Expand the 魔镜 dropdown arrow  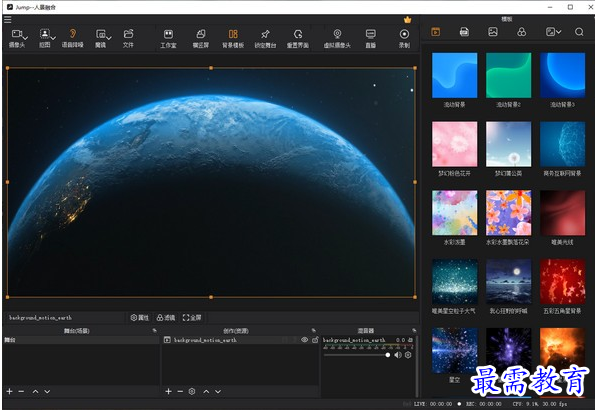tap(109, 38)
